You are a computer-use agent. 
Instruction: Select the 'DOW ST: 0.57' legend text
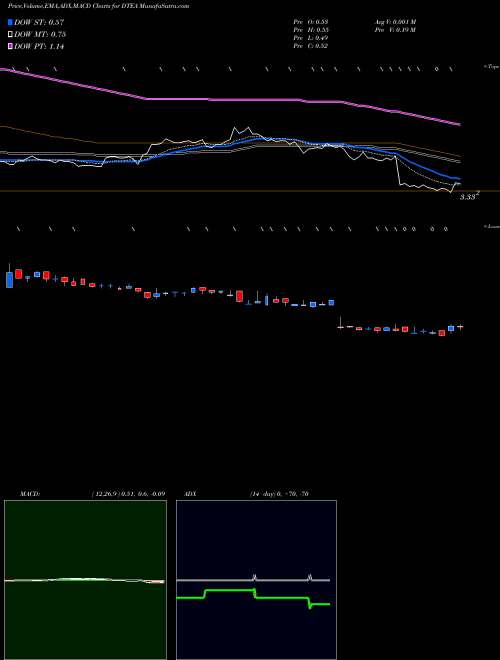[39, 22]
